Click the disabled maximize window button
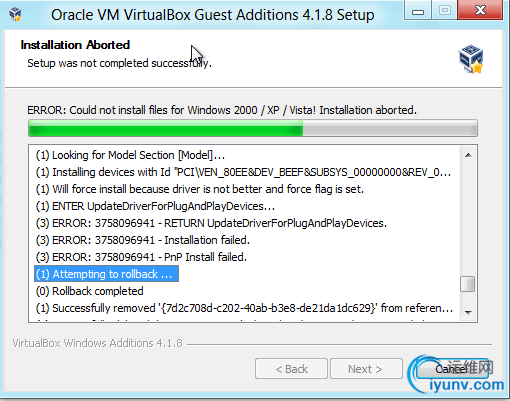Viewport: 510px width, 401px height. point(445,11)
